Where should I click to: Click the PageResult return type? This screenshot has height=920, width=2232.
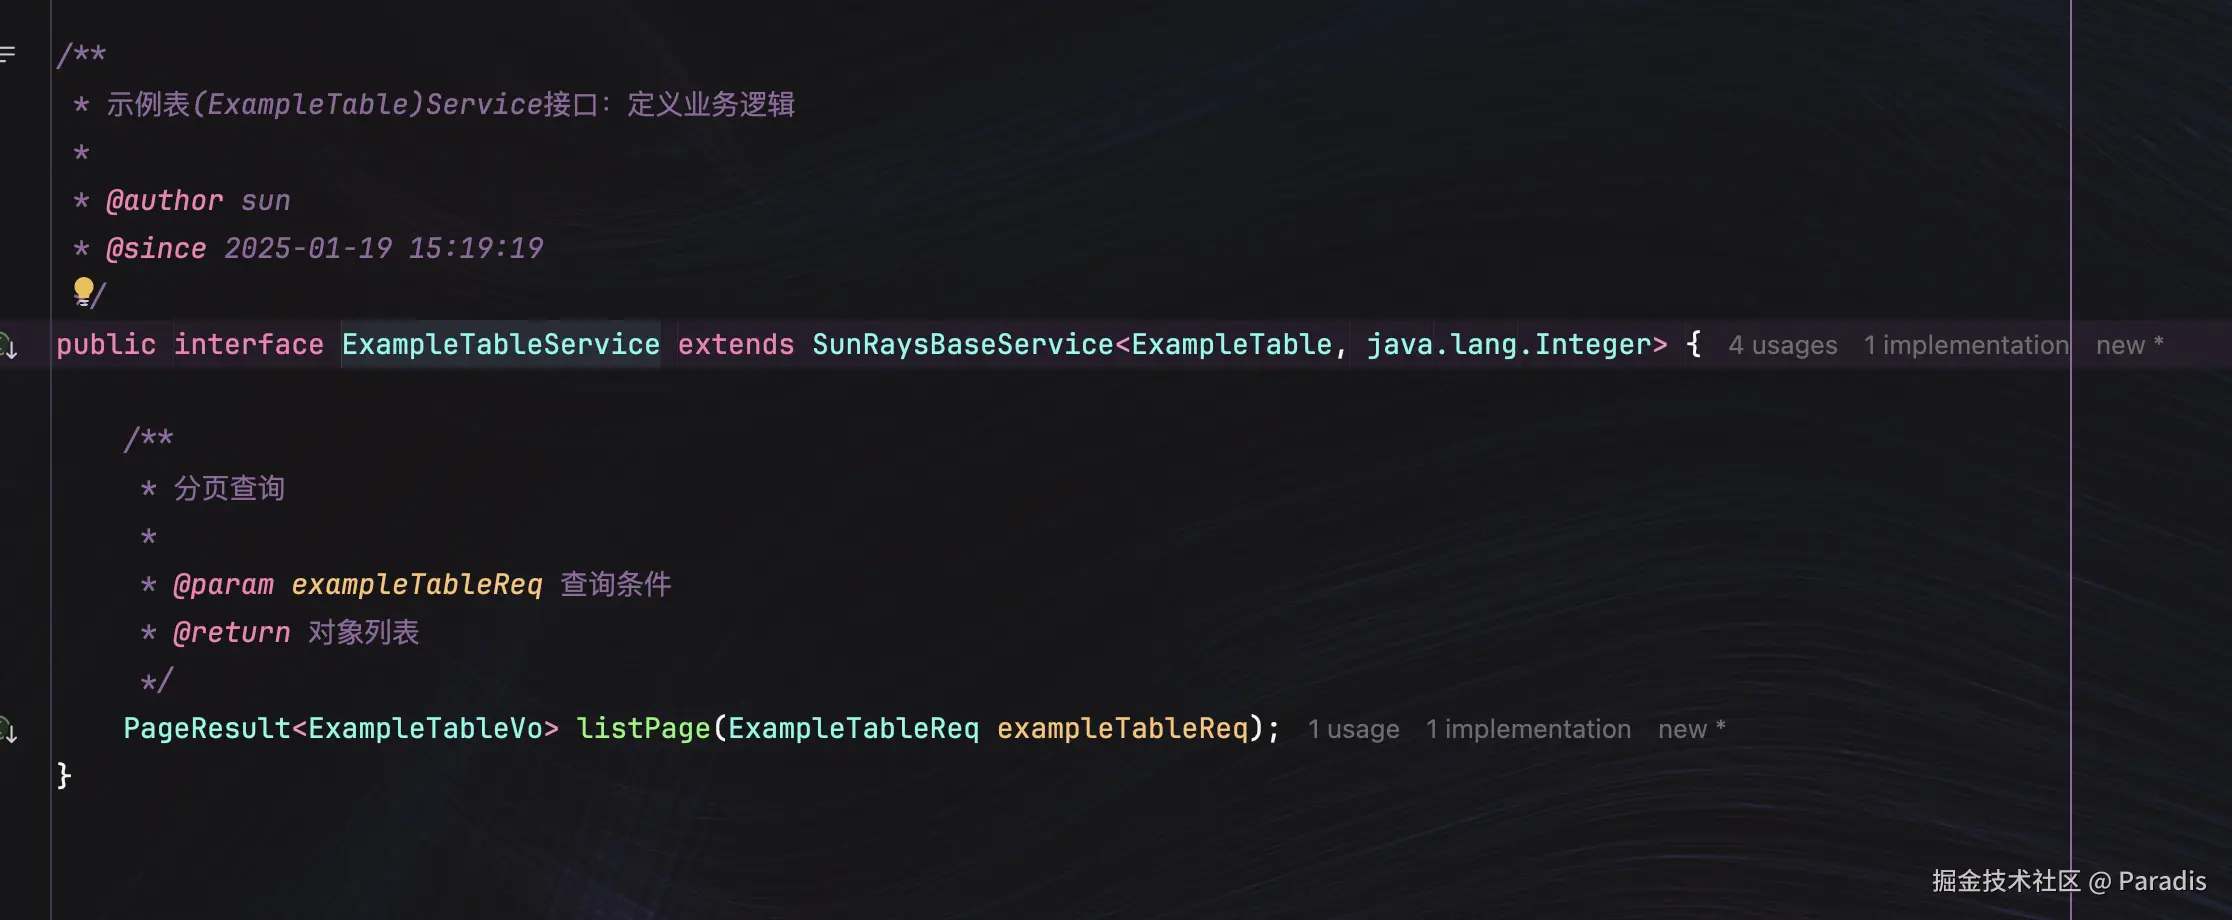click(206, 729)
